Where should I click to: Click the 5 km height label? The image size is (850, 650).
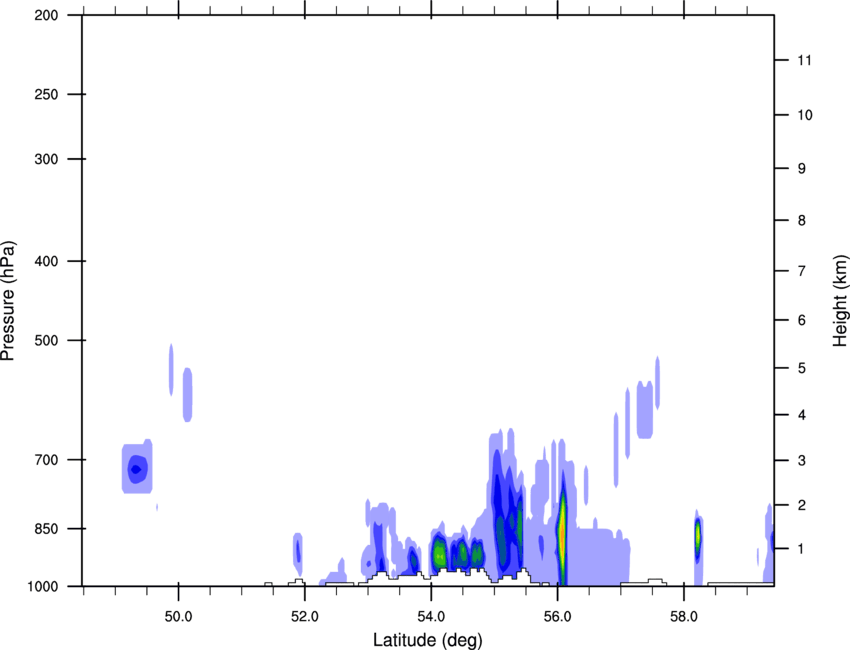[801, 368]
